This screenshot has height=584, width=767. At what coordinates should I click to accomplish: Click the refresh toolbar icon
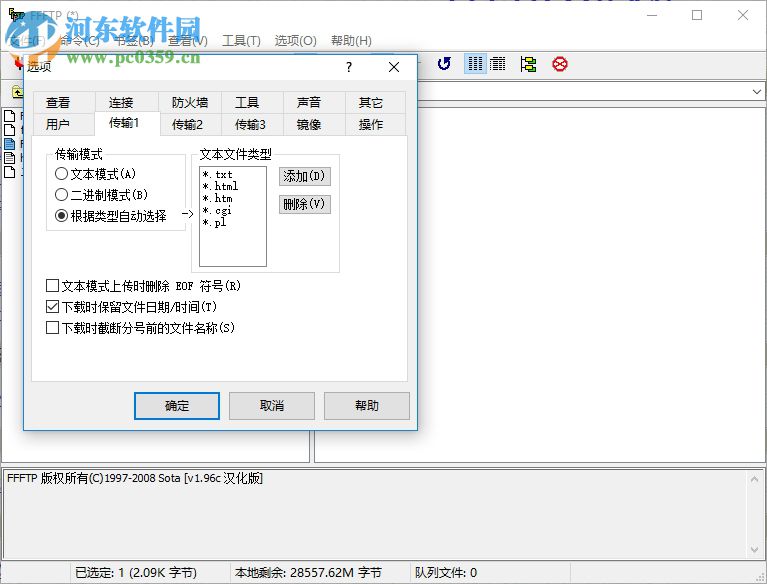click(444, 64)
